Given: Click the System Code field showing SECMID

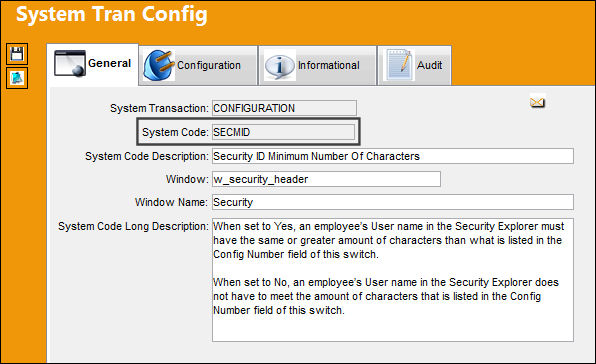Looking at the screenshot, I should click(283, 132).
